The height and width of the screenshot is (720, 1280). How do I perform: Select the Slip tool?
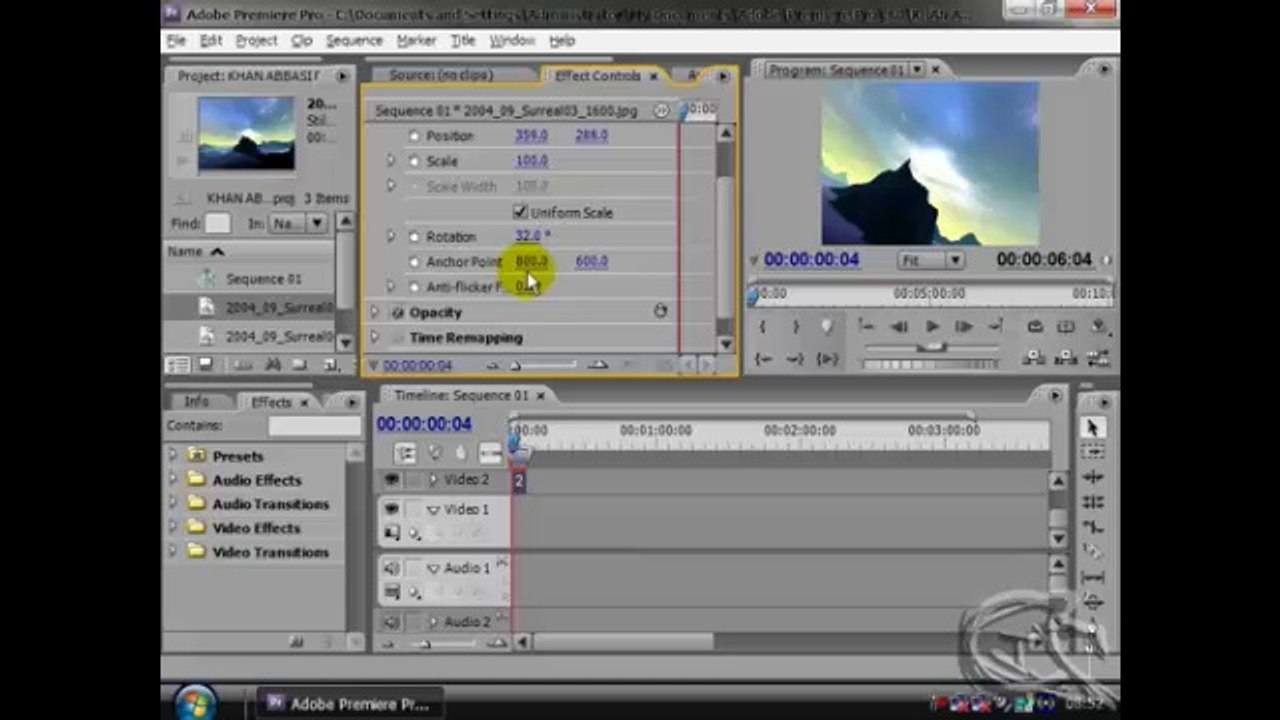(x=1092, y=577)
